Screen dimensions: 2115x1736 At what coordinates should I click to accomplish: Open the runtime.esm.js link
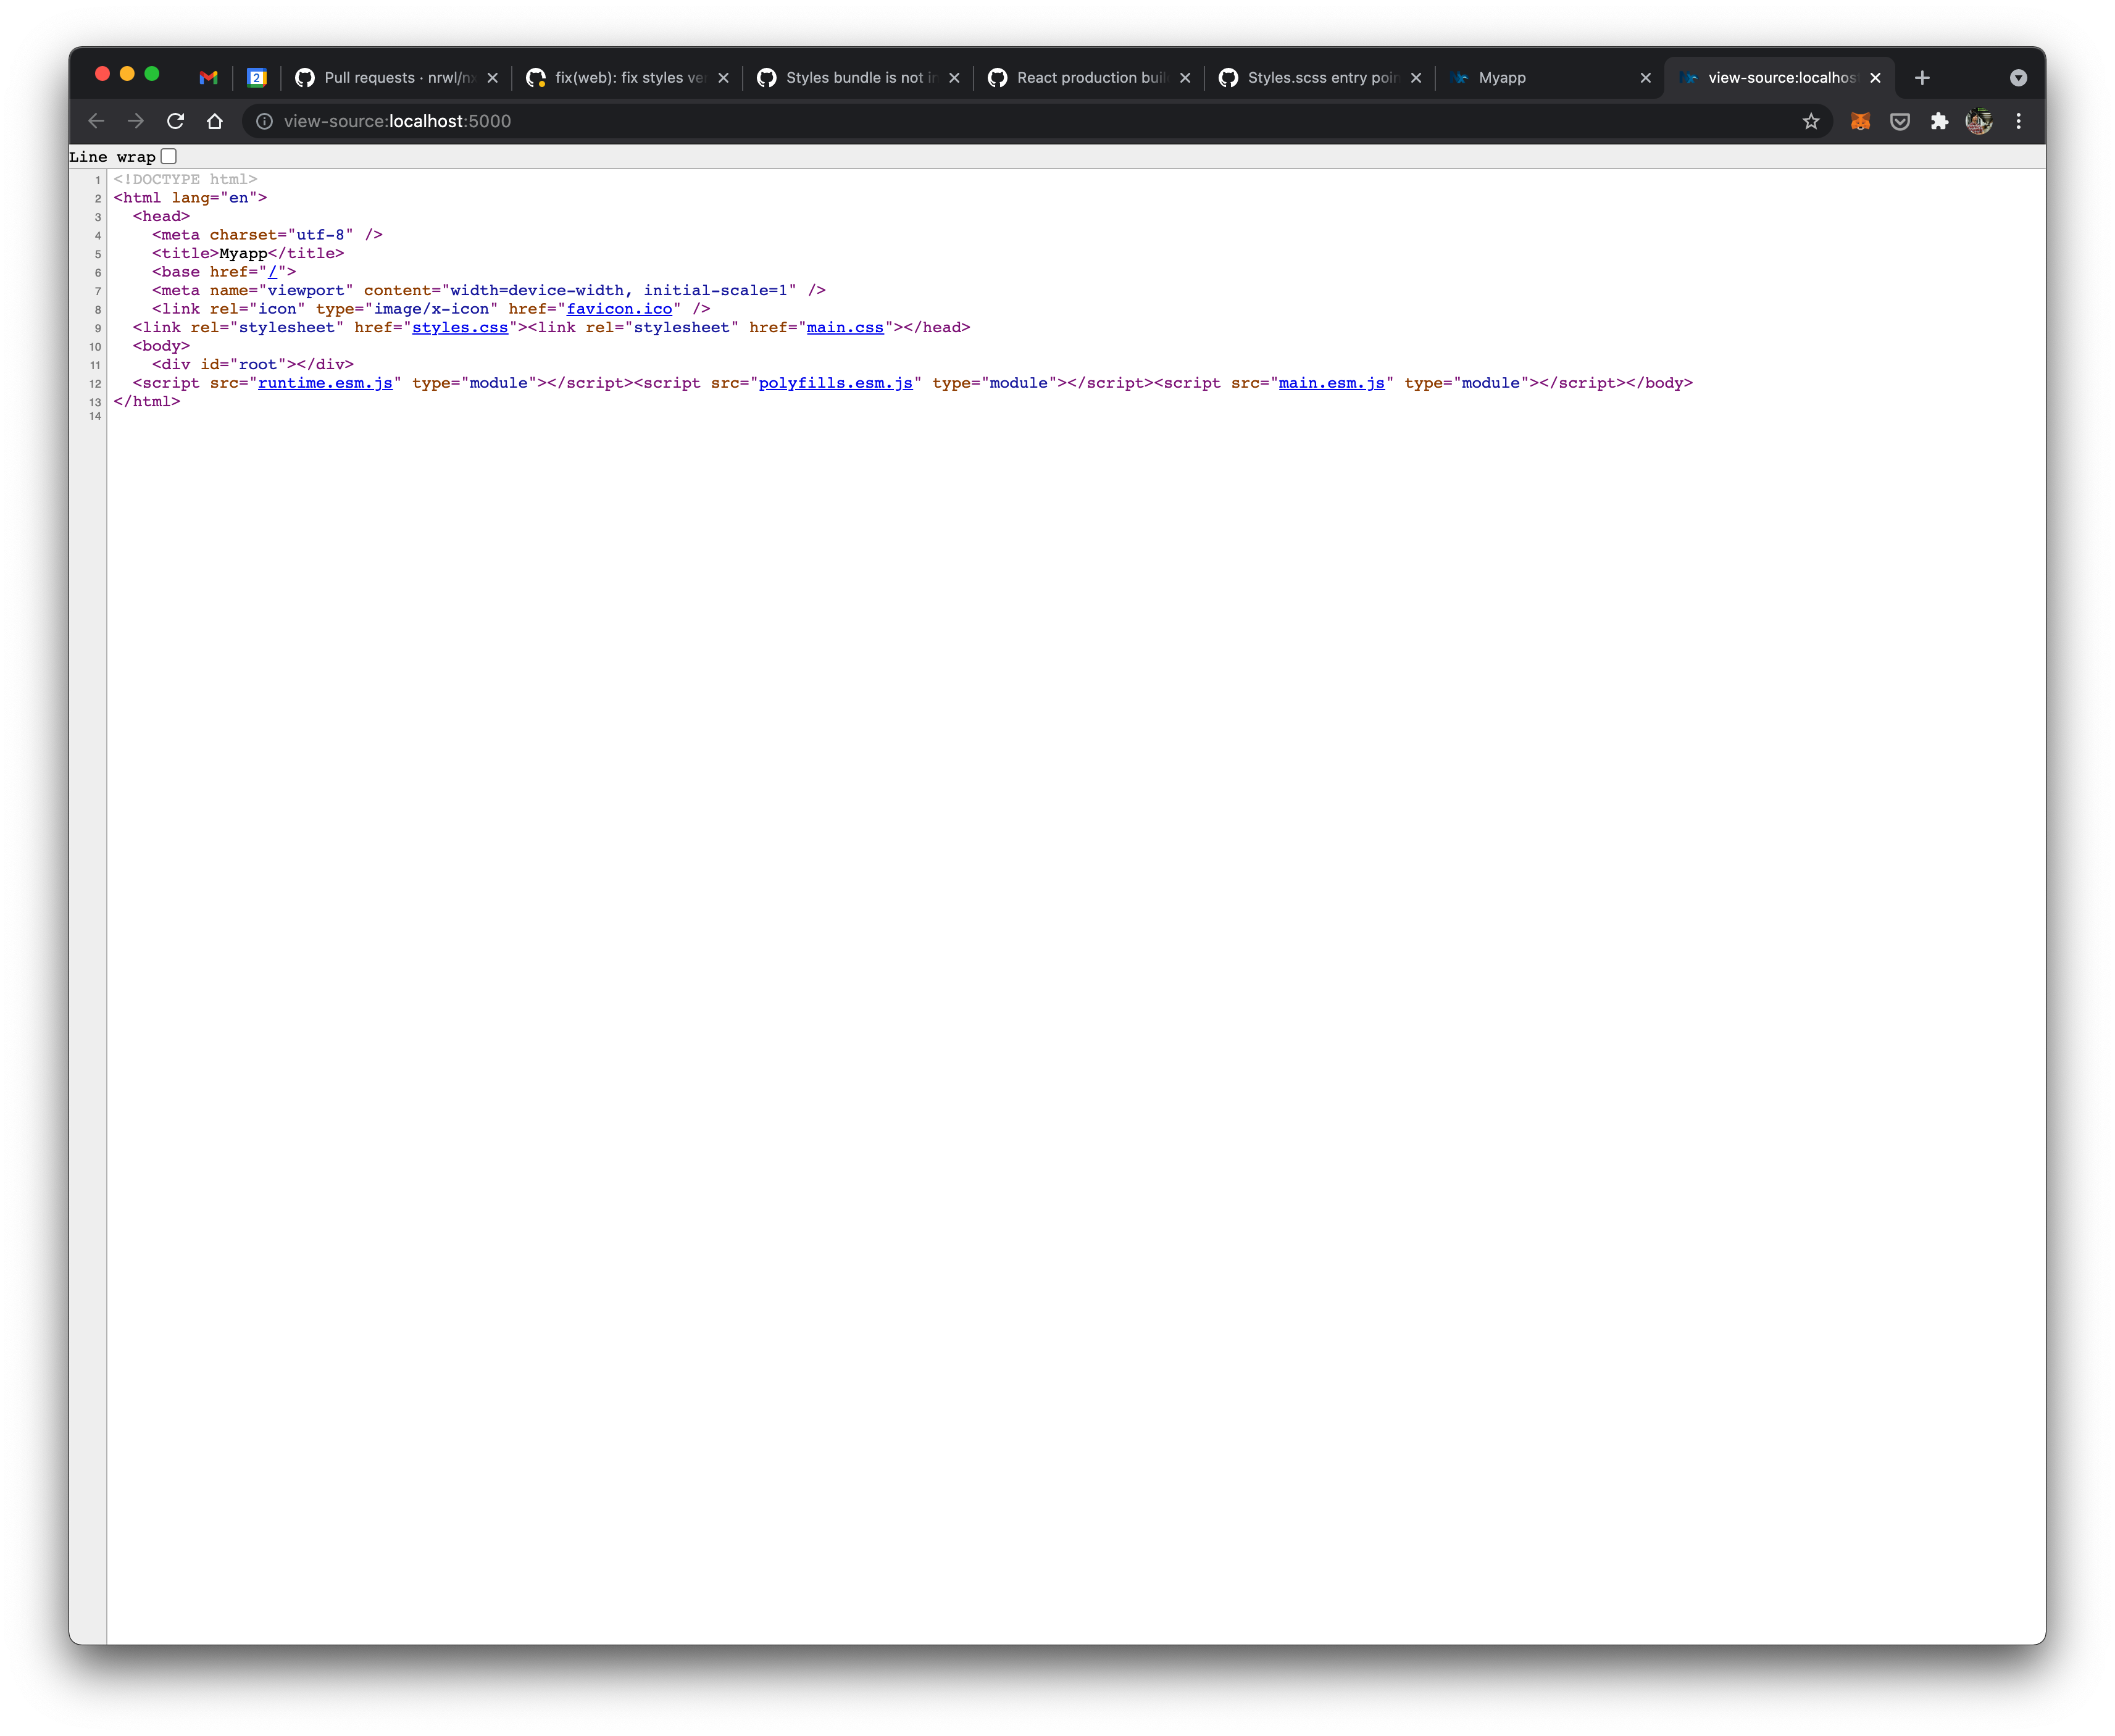pos(326,383)
